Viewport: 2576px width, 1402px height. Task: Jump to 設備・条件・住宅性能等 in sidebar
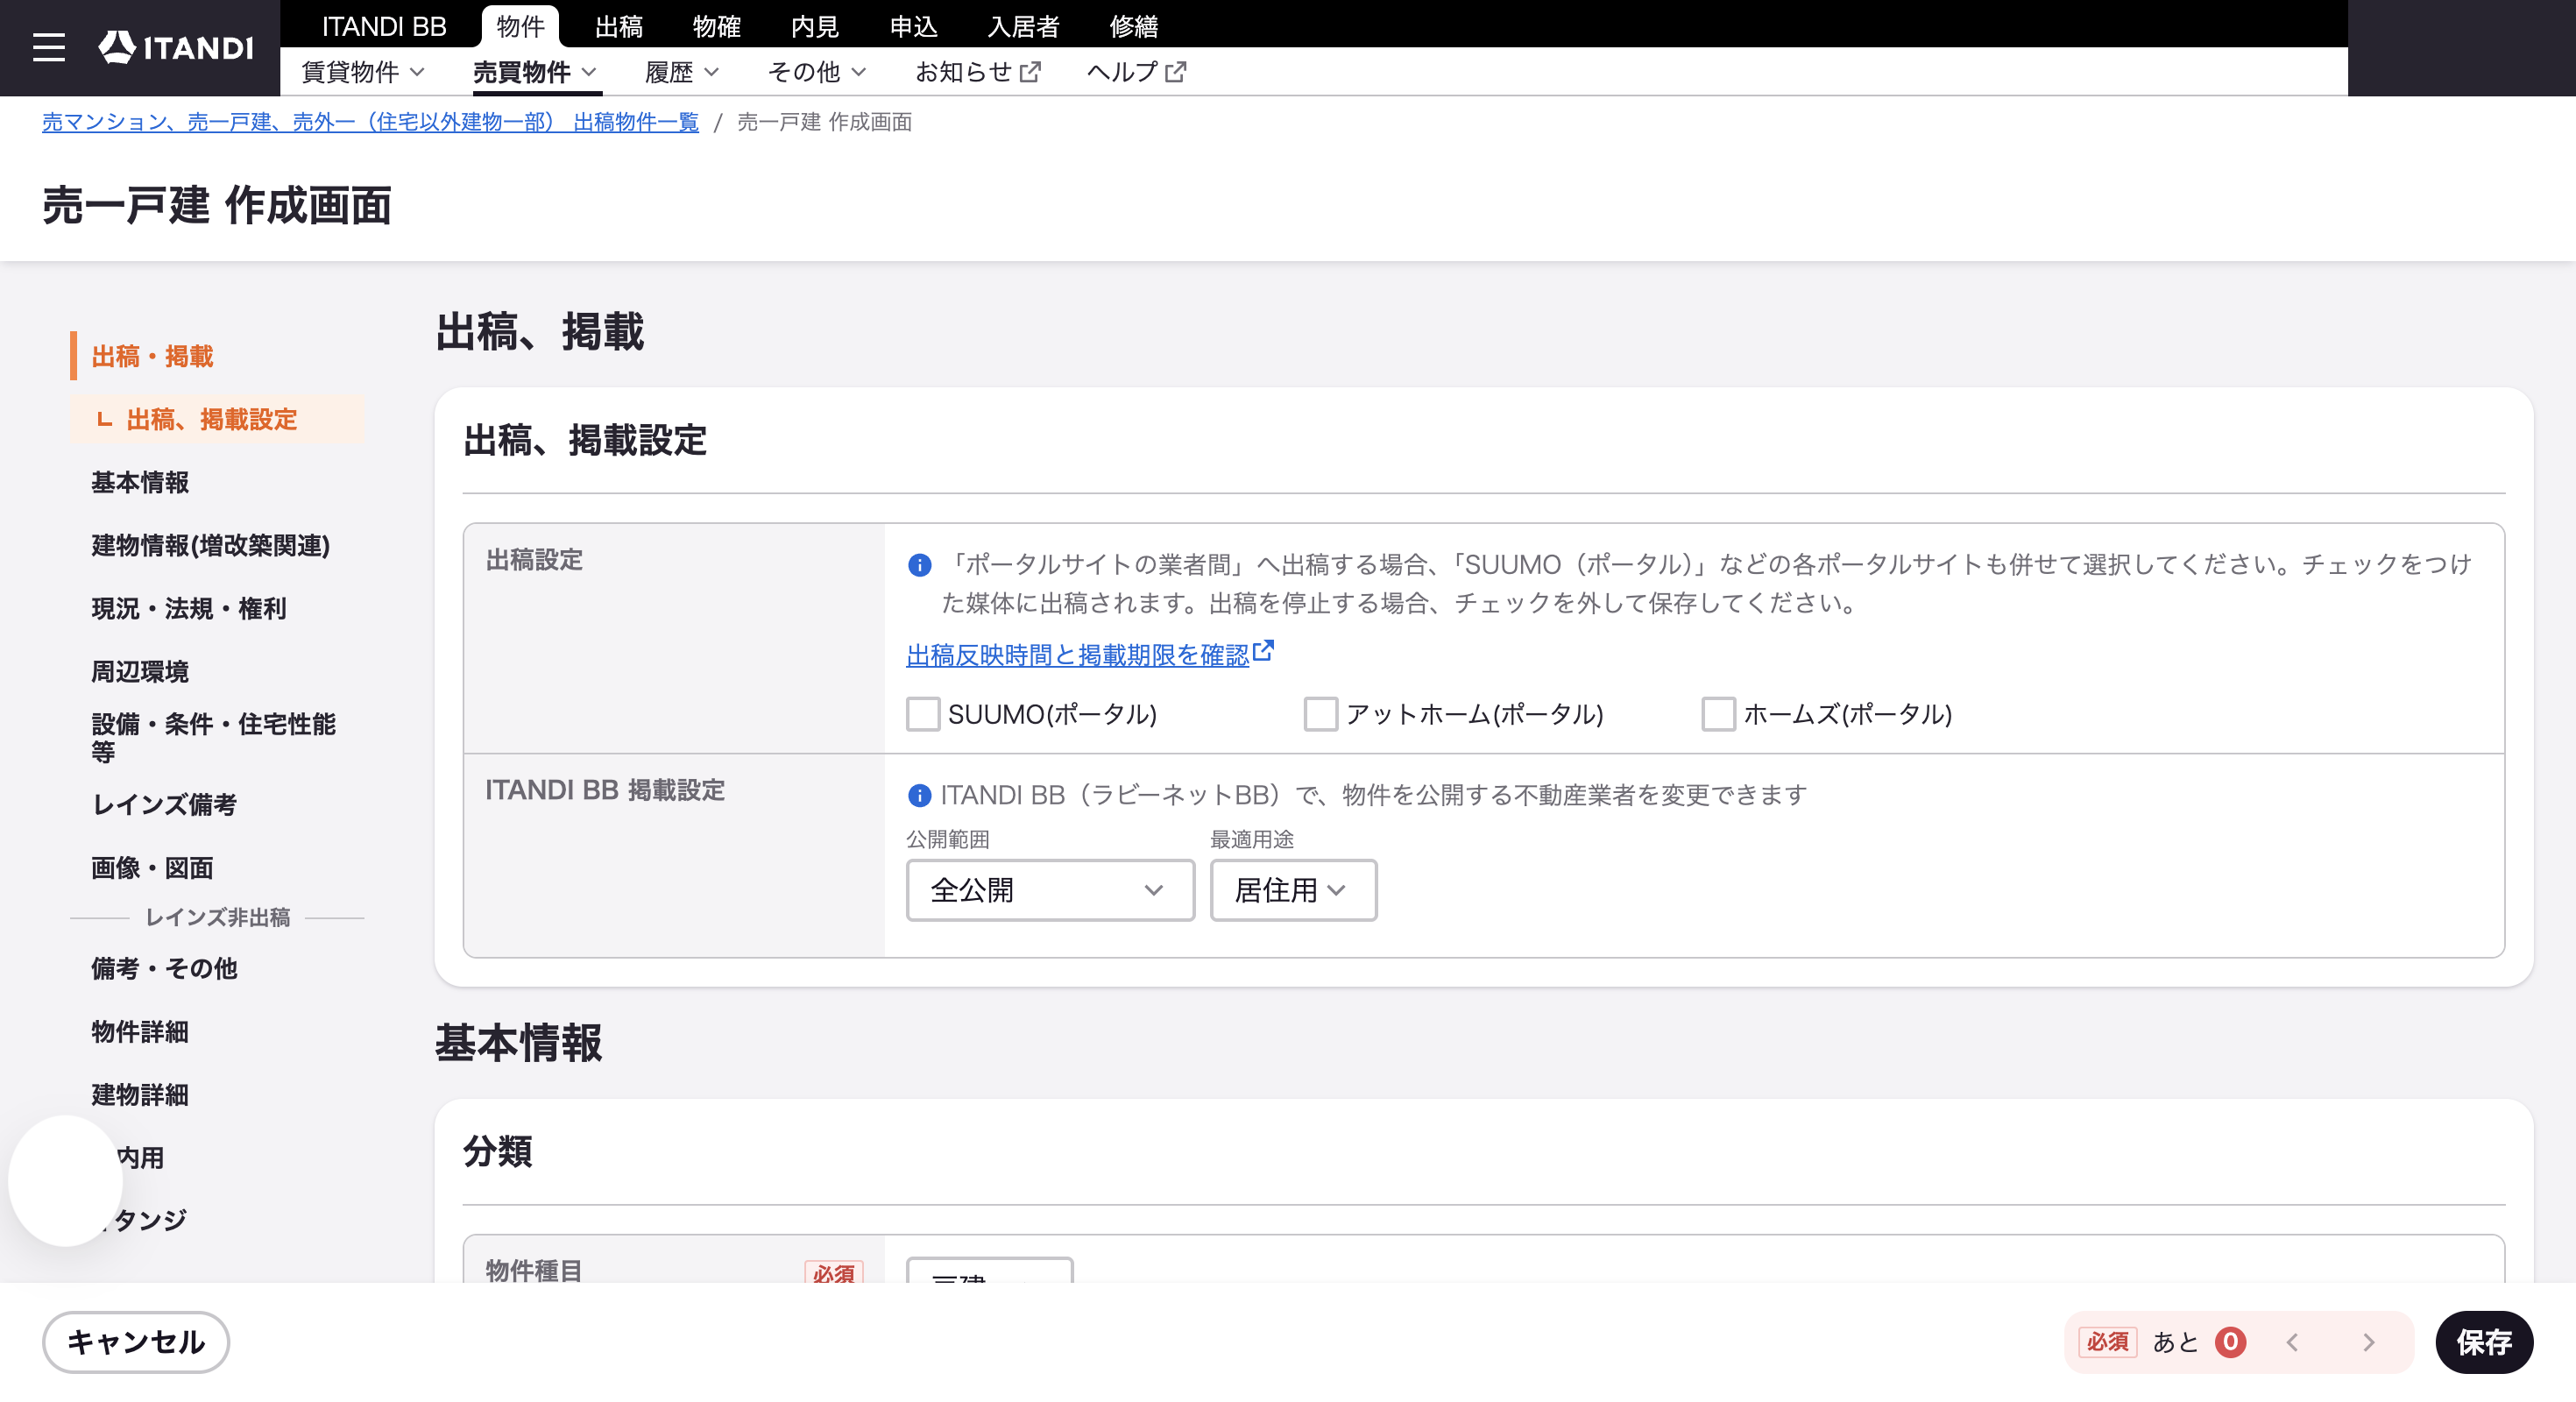213,738
